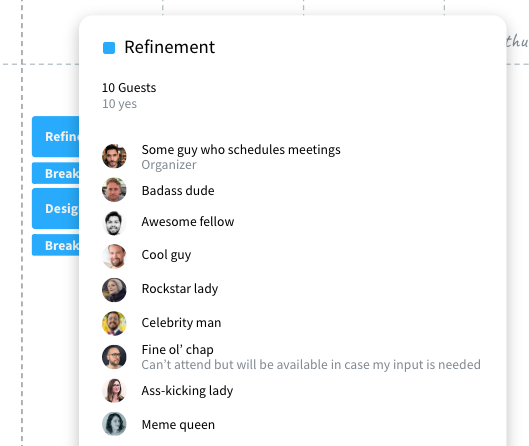
Task: Select Awesome fellow's profile picture
Action: pos(114,223)
